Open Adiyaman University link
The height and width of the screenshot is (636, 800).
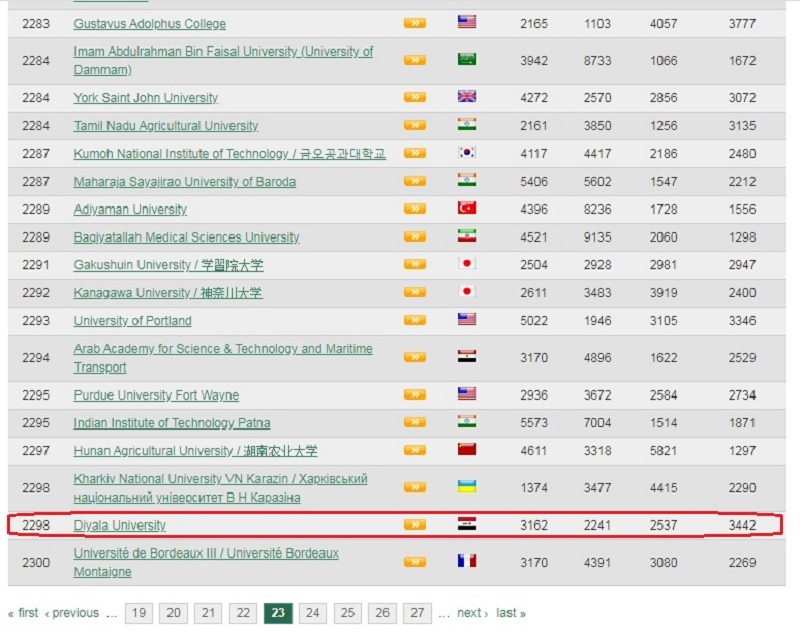click(130, 210)
